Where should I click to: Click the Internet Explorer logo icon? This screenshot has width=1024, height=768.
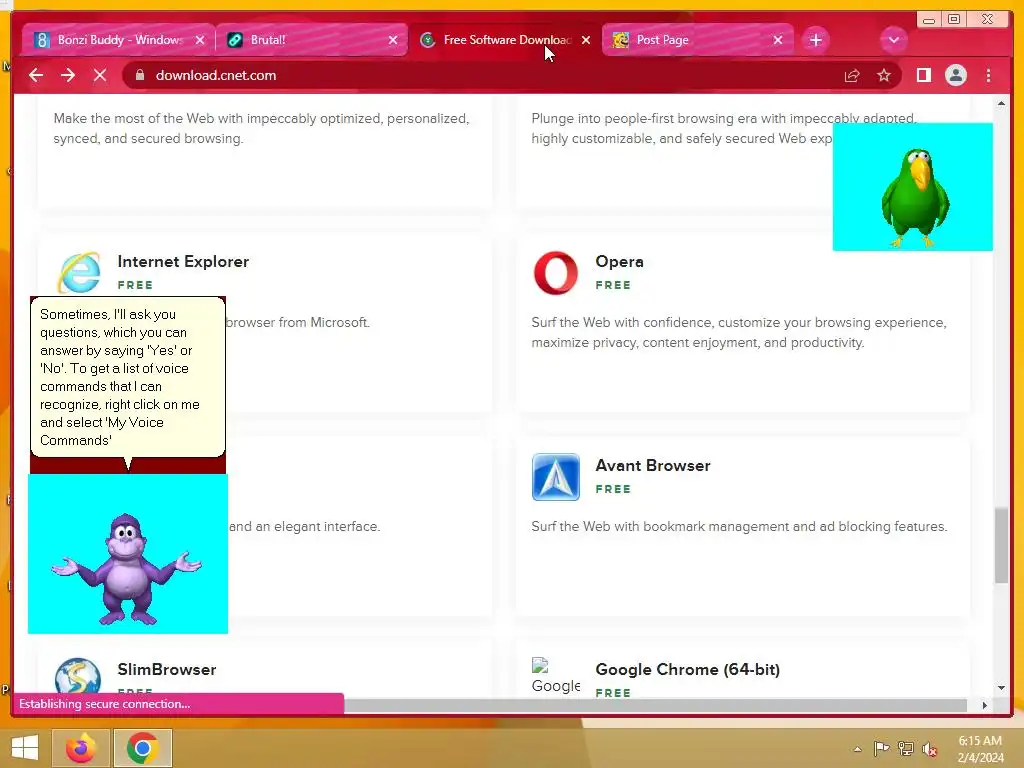(80, 274)
